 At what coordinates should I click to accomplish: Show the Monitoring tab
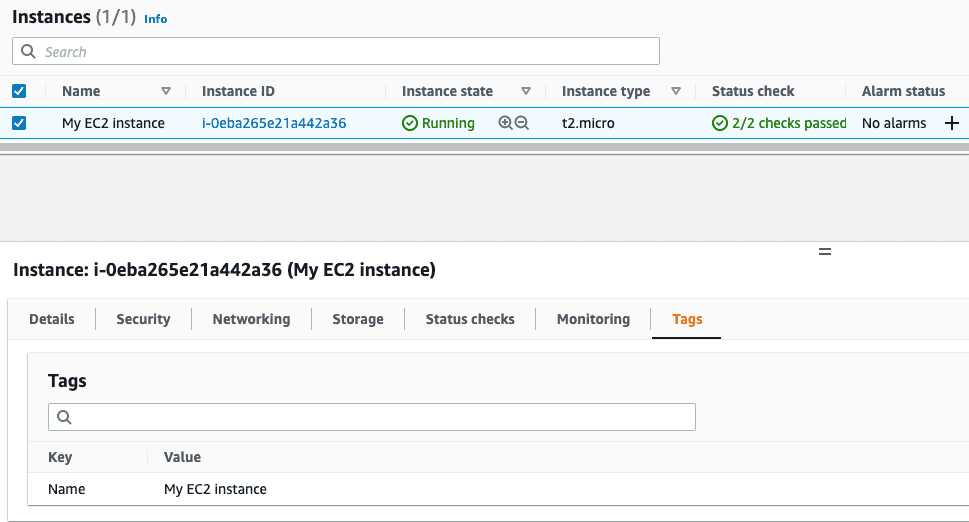point(593,319)
